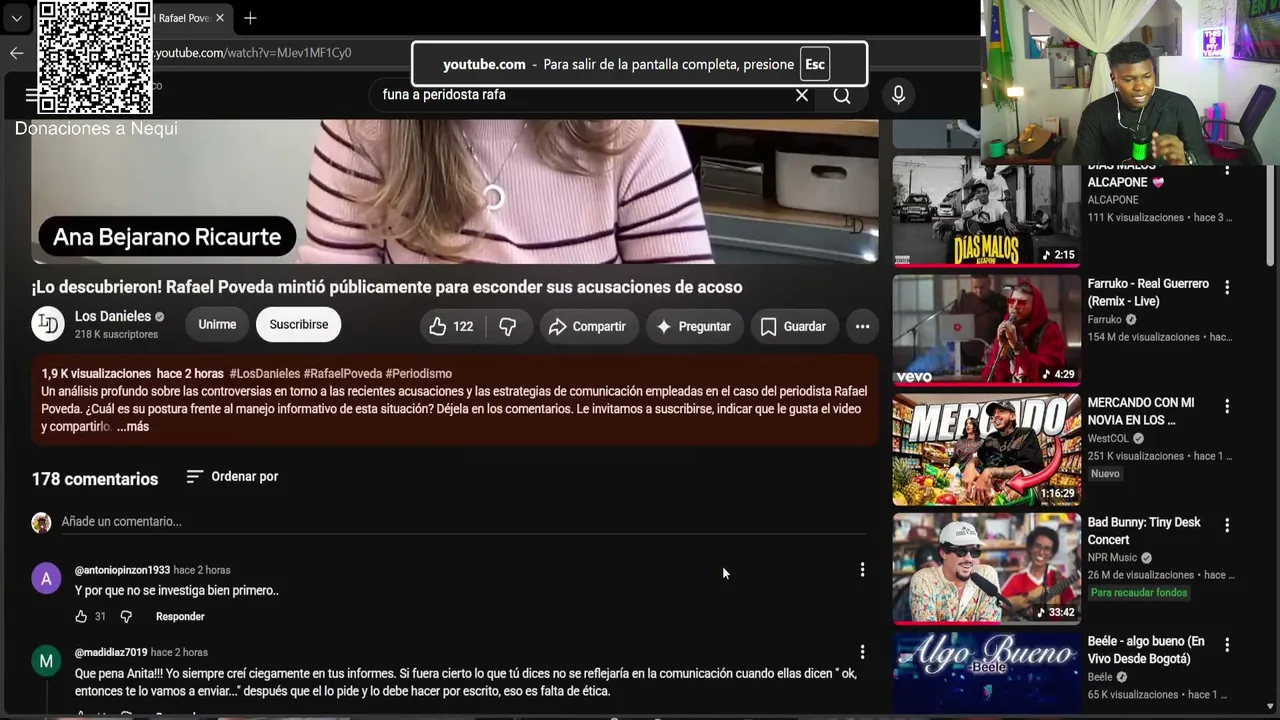Reply to @antoniopinzon1933 with Responder
1280x720 pixels.
[x=180, y=616]
